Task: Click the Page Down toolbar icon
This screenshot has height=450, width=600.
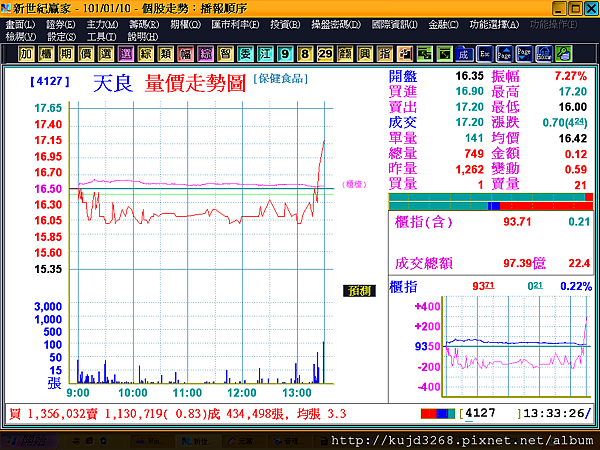Action: pos(524,54)
